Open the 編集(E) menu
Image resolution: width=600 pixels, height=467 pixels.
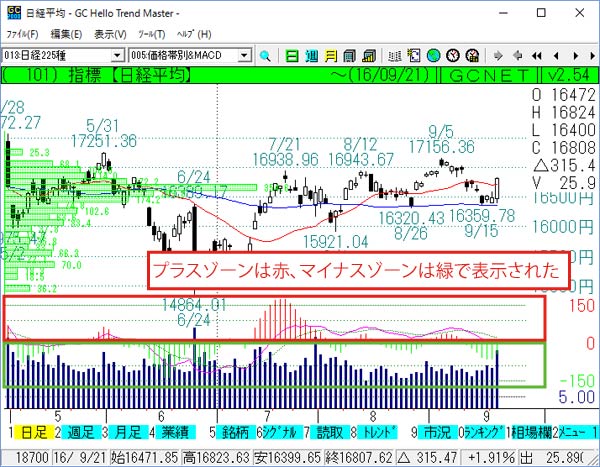[66, 34]
